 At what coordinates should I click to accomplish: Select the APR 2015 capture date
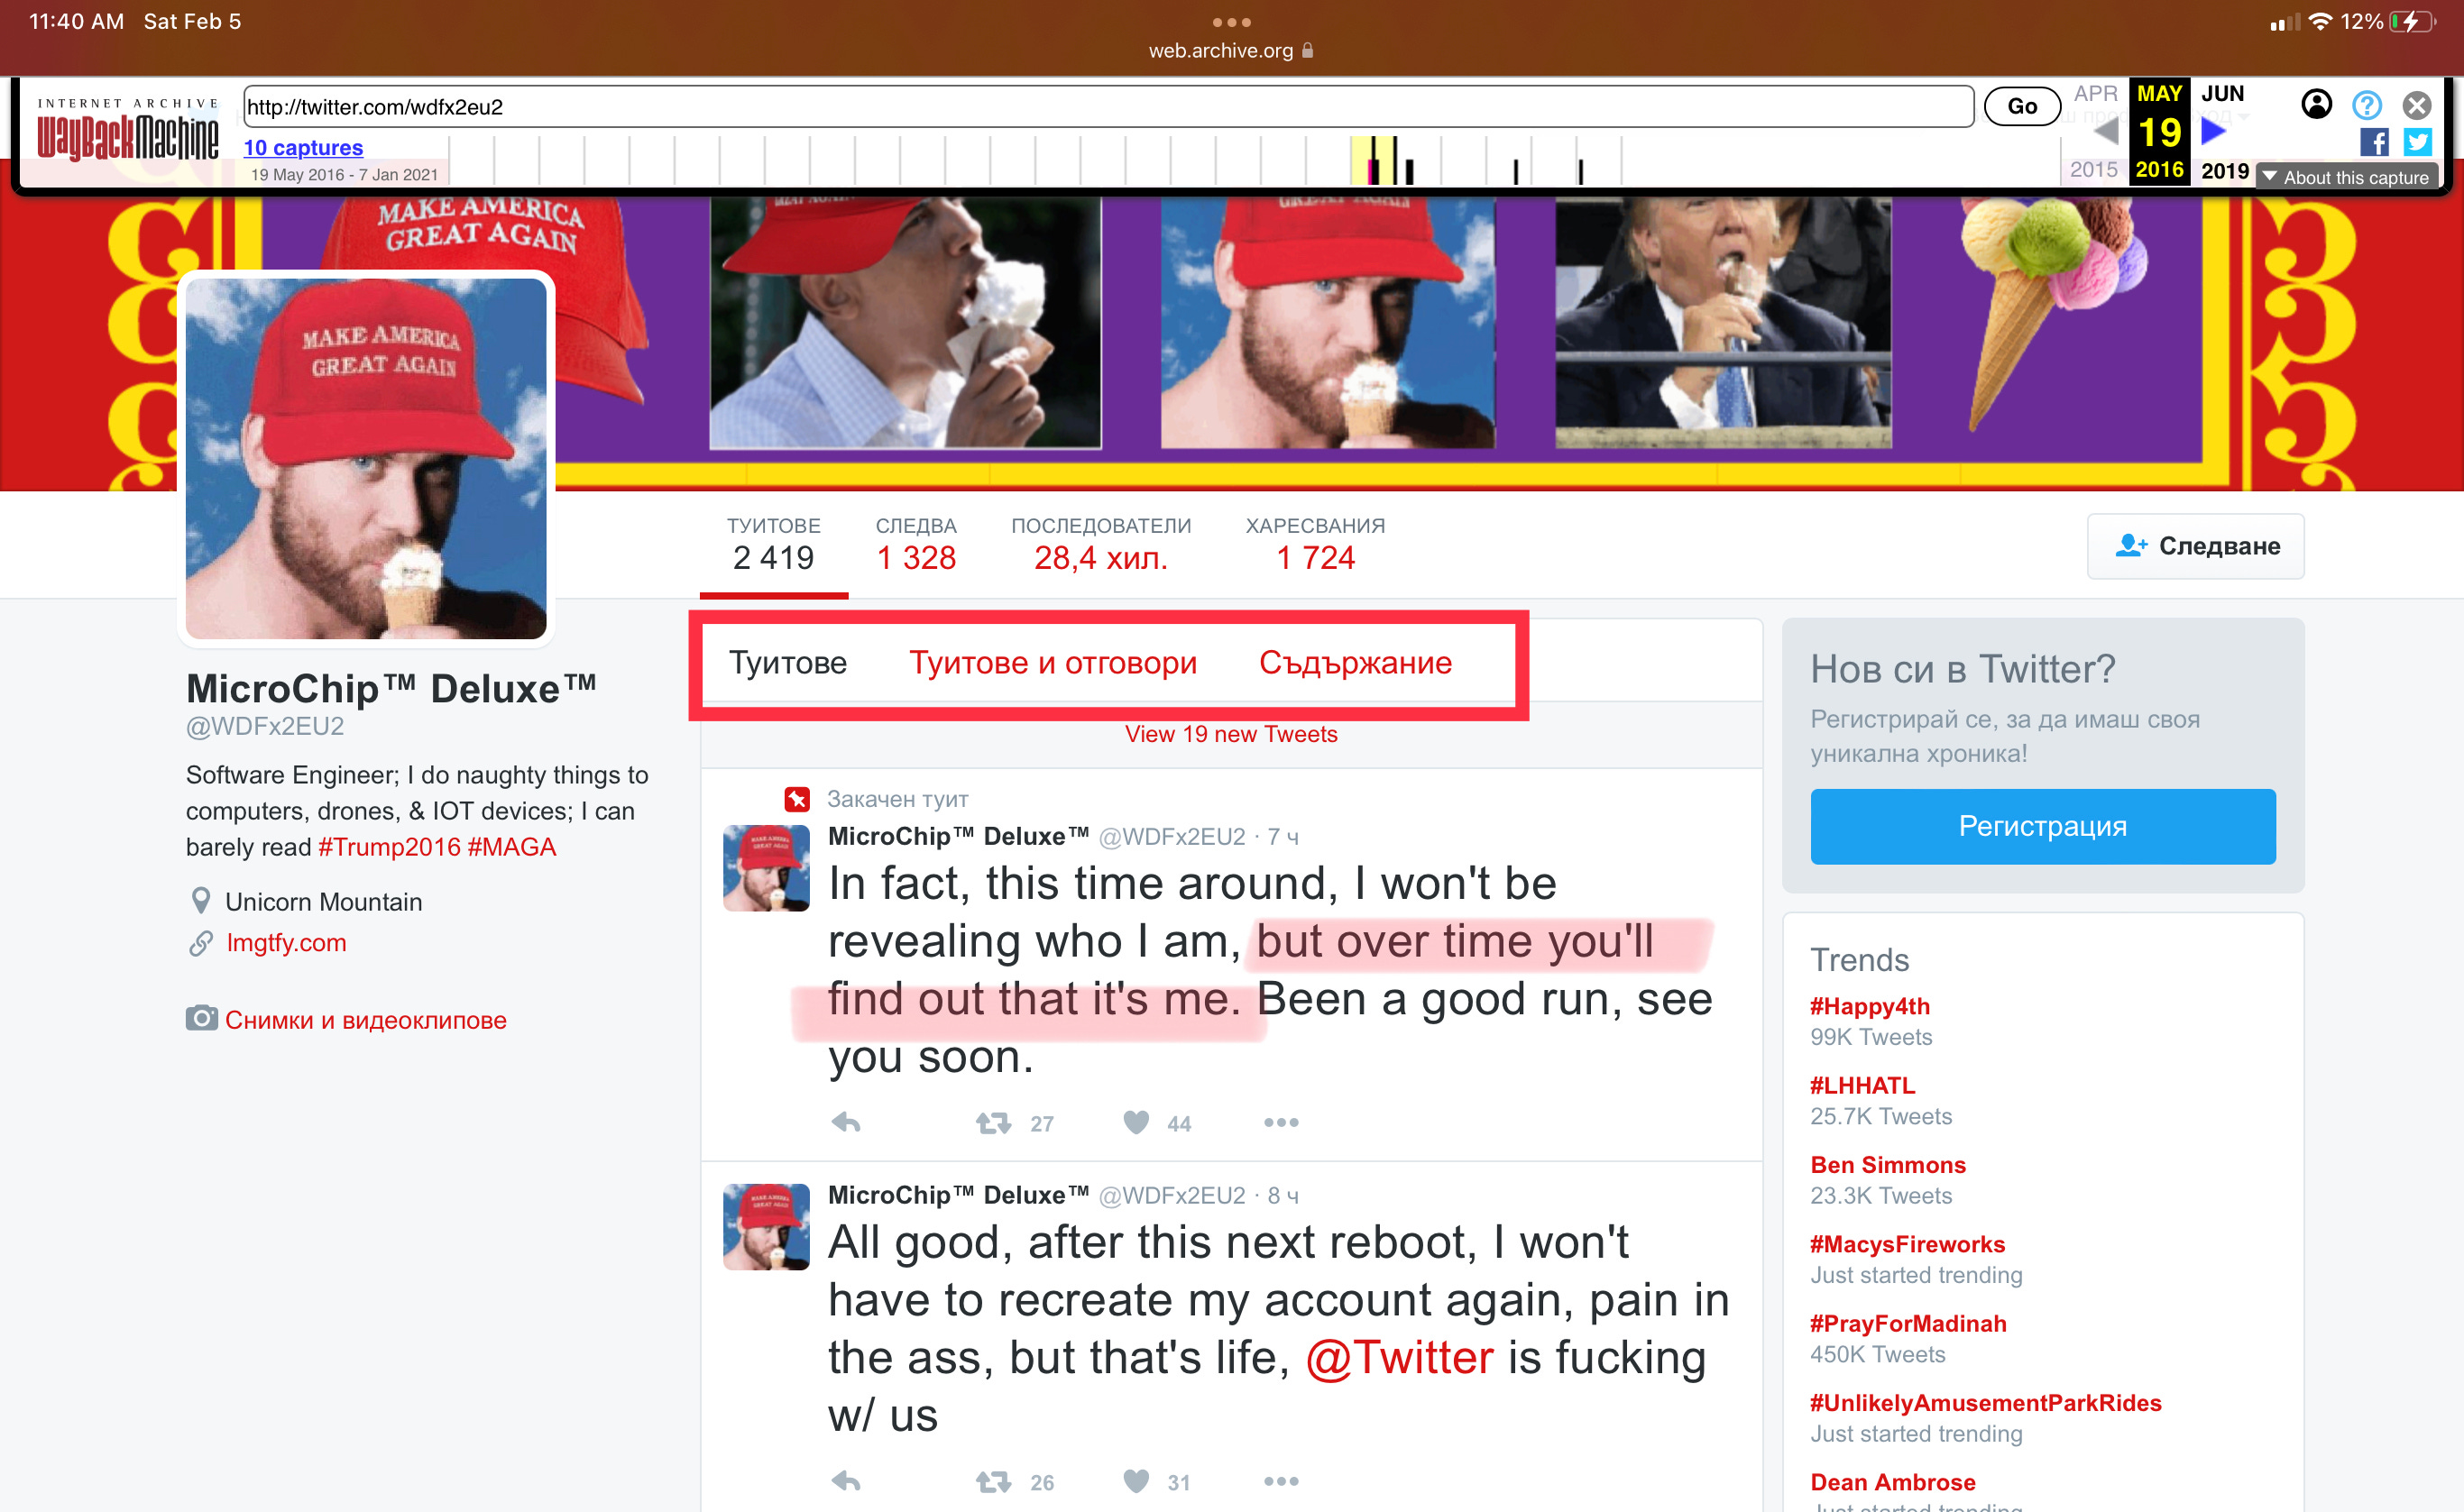click(2095, 131)
